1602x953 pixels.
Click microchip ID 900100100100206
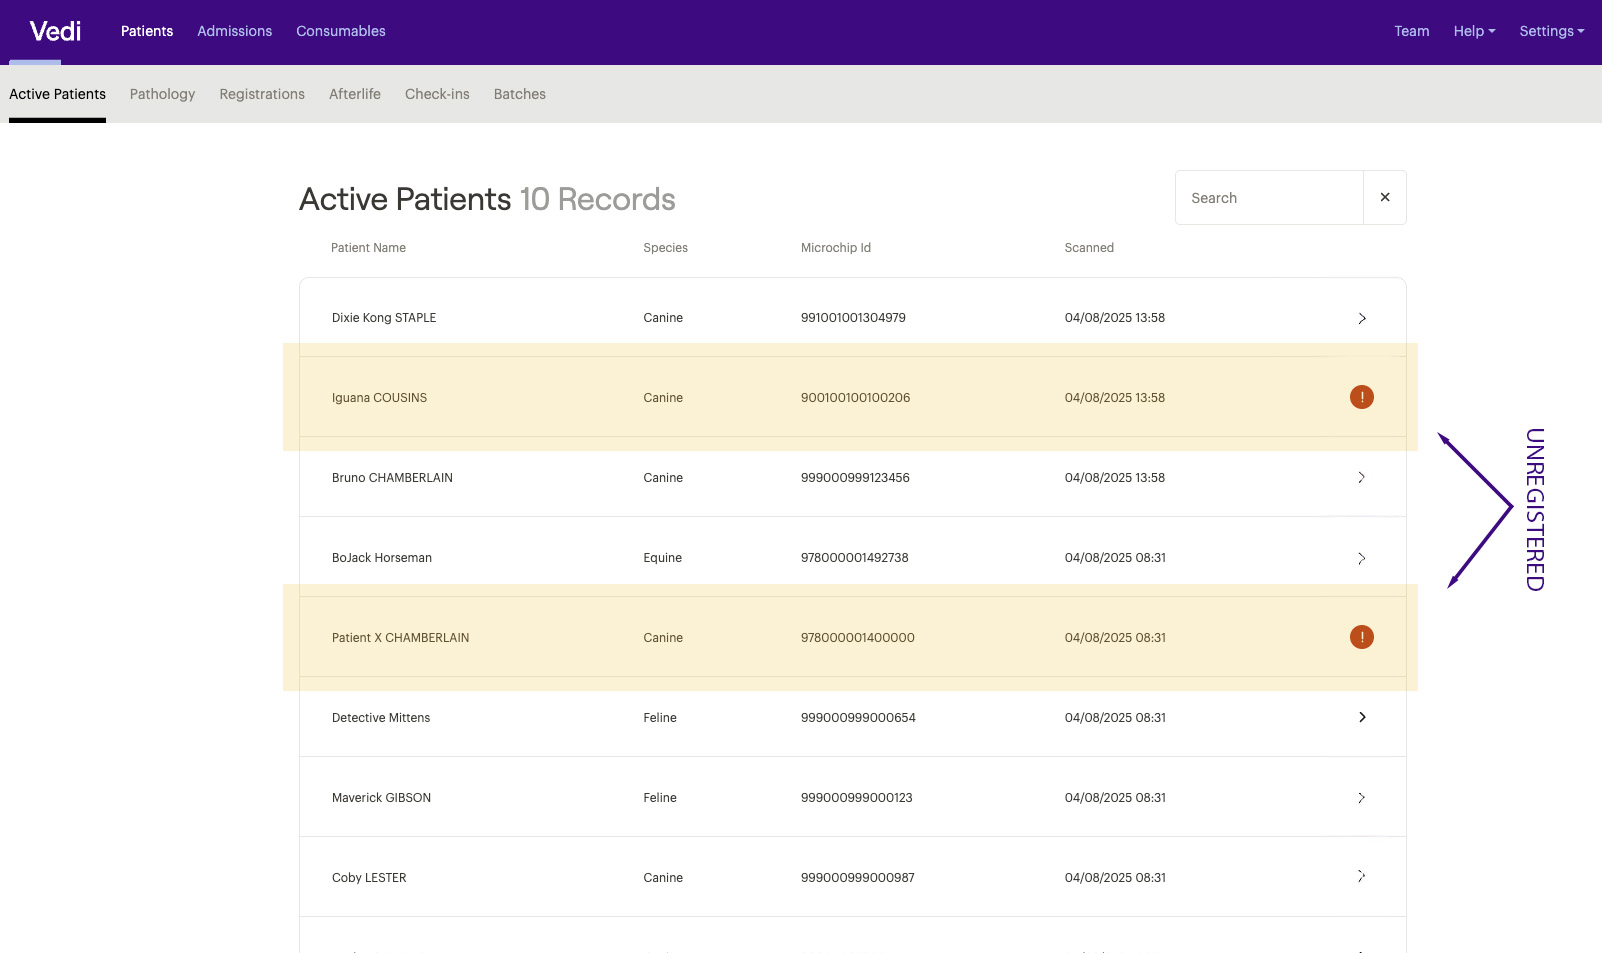(x=855, y=398)
